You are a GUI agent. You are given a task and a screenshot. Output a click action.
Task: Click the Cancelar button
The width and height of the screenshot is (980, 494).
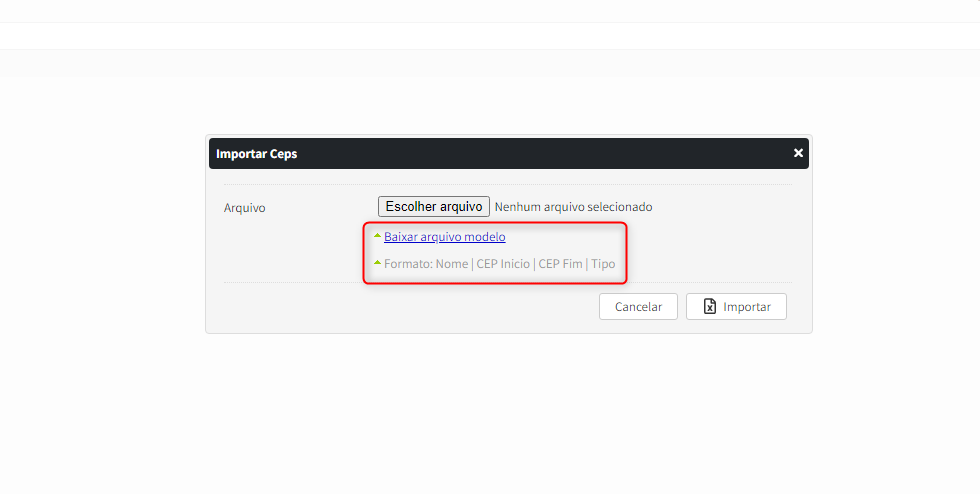pyautogui.click(x=638, y=306)
